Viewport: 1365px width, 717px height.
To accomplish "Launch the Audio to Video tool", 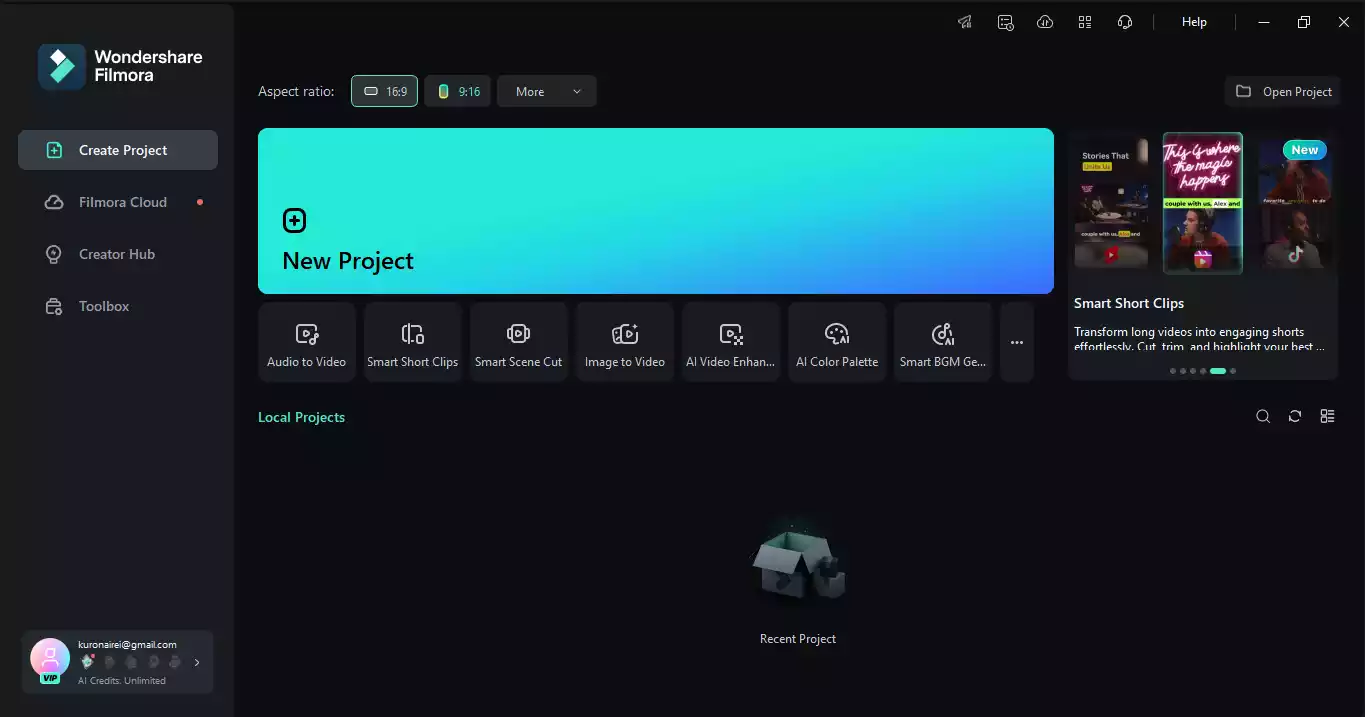I will [x=307, y=342].
